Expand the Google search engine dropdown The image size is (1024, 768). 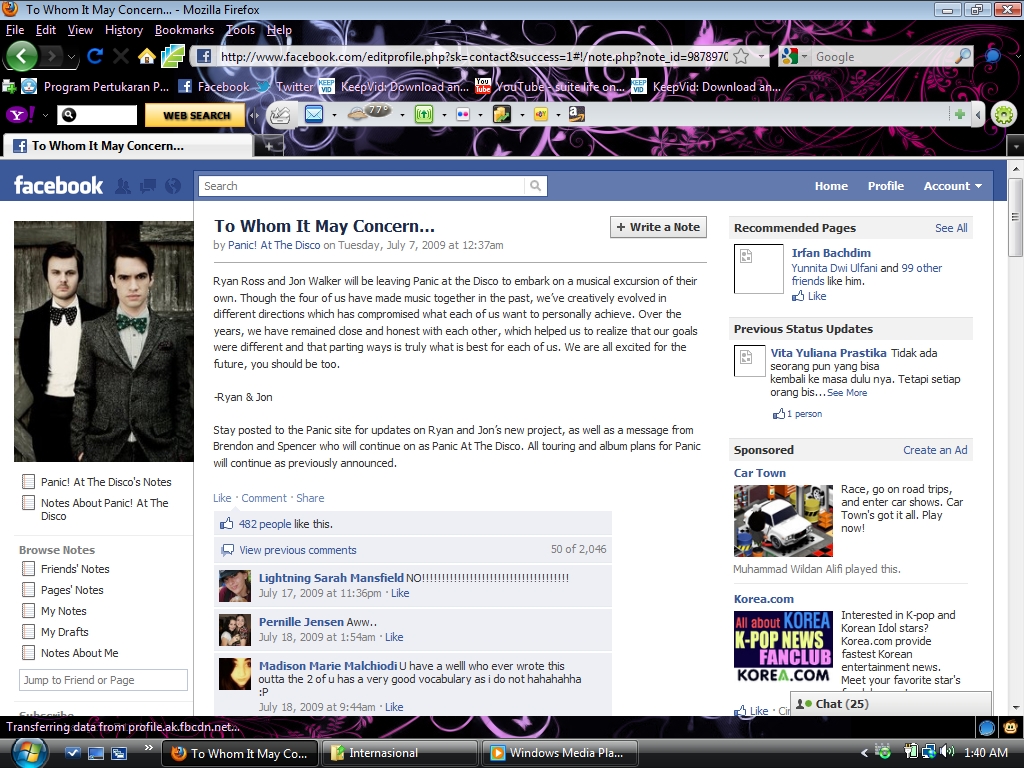[x=804, y=57]
